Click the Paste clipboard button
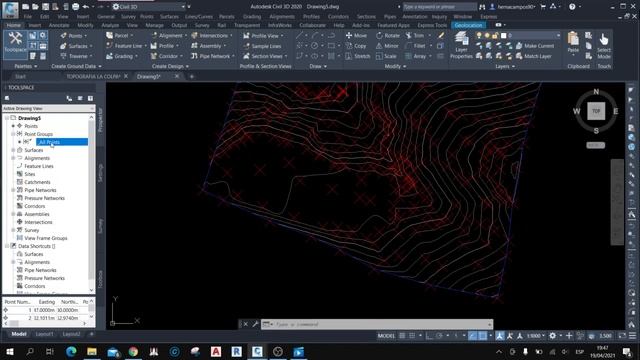Screen dimensions: 640x360 coord(573,42)
